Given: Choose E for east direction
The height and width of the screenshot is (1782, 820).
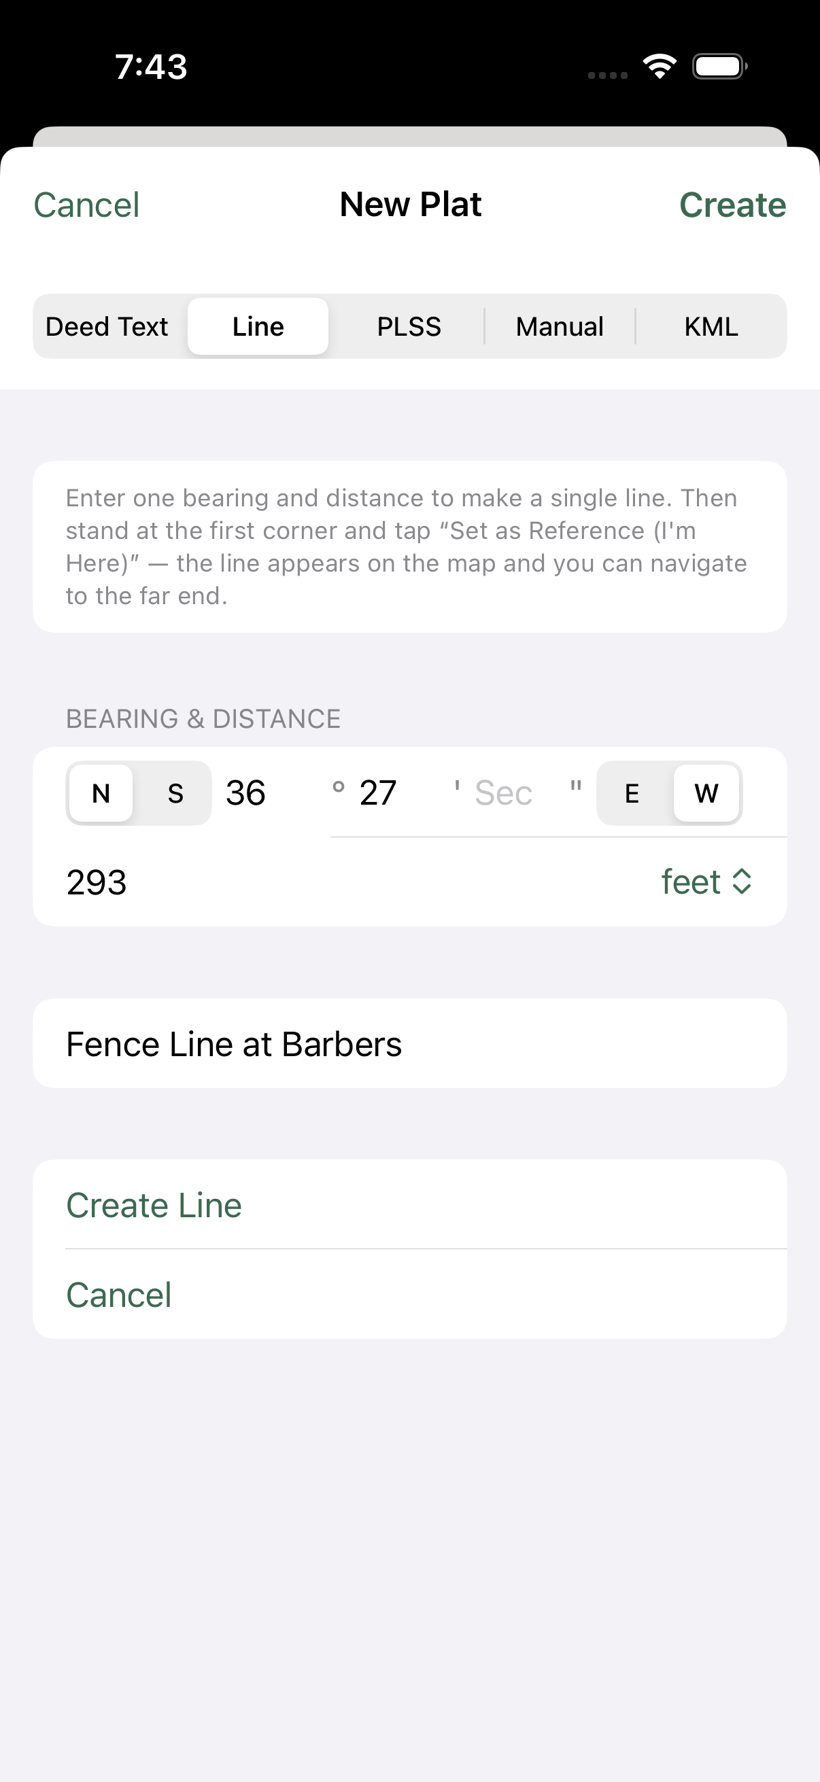Looking at the screenshot, I should pos(632,793).
